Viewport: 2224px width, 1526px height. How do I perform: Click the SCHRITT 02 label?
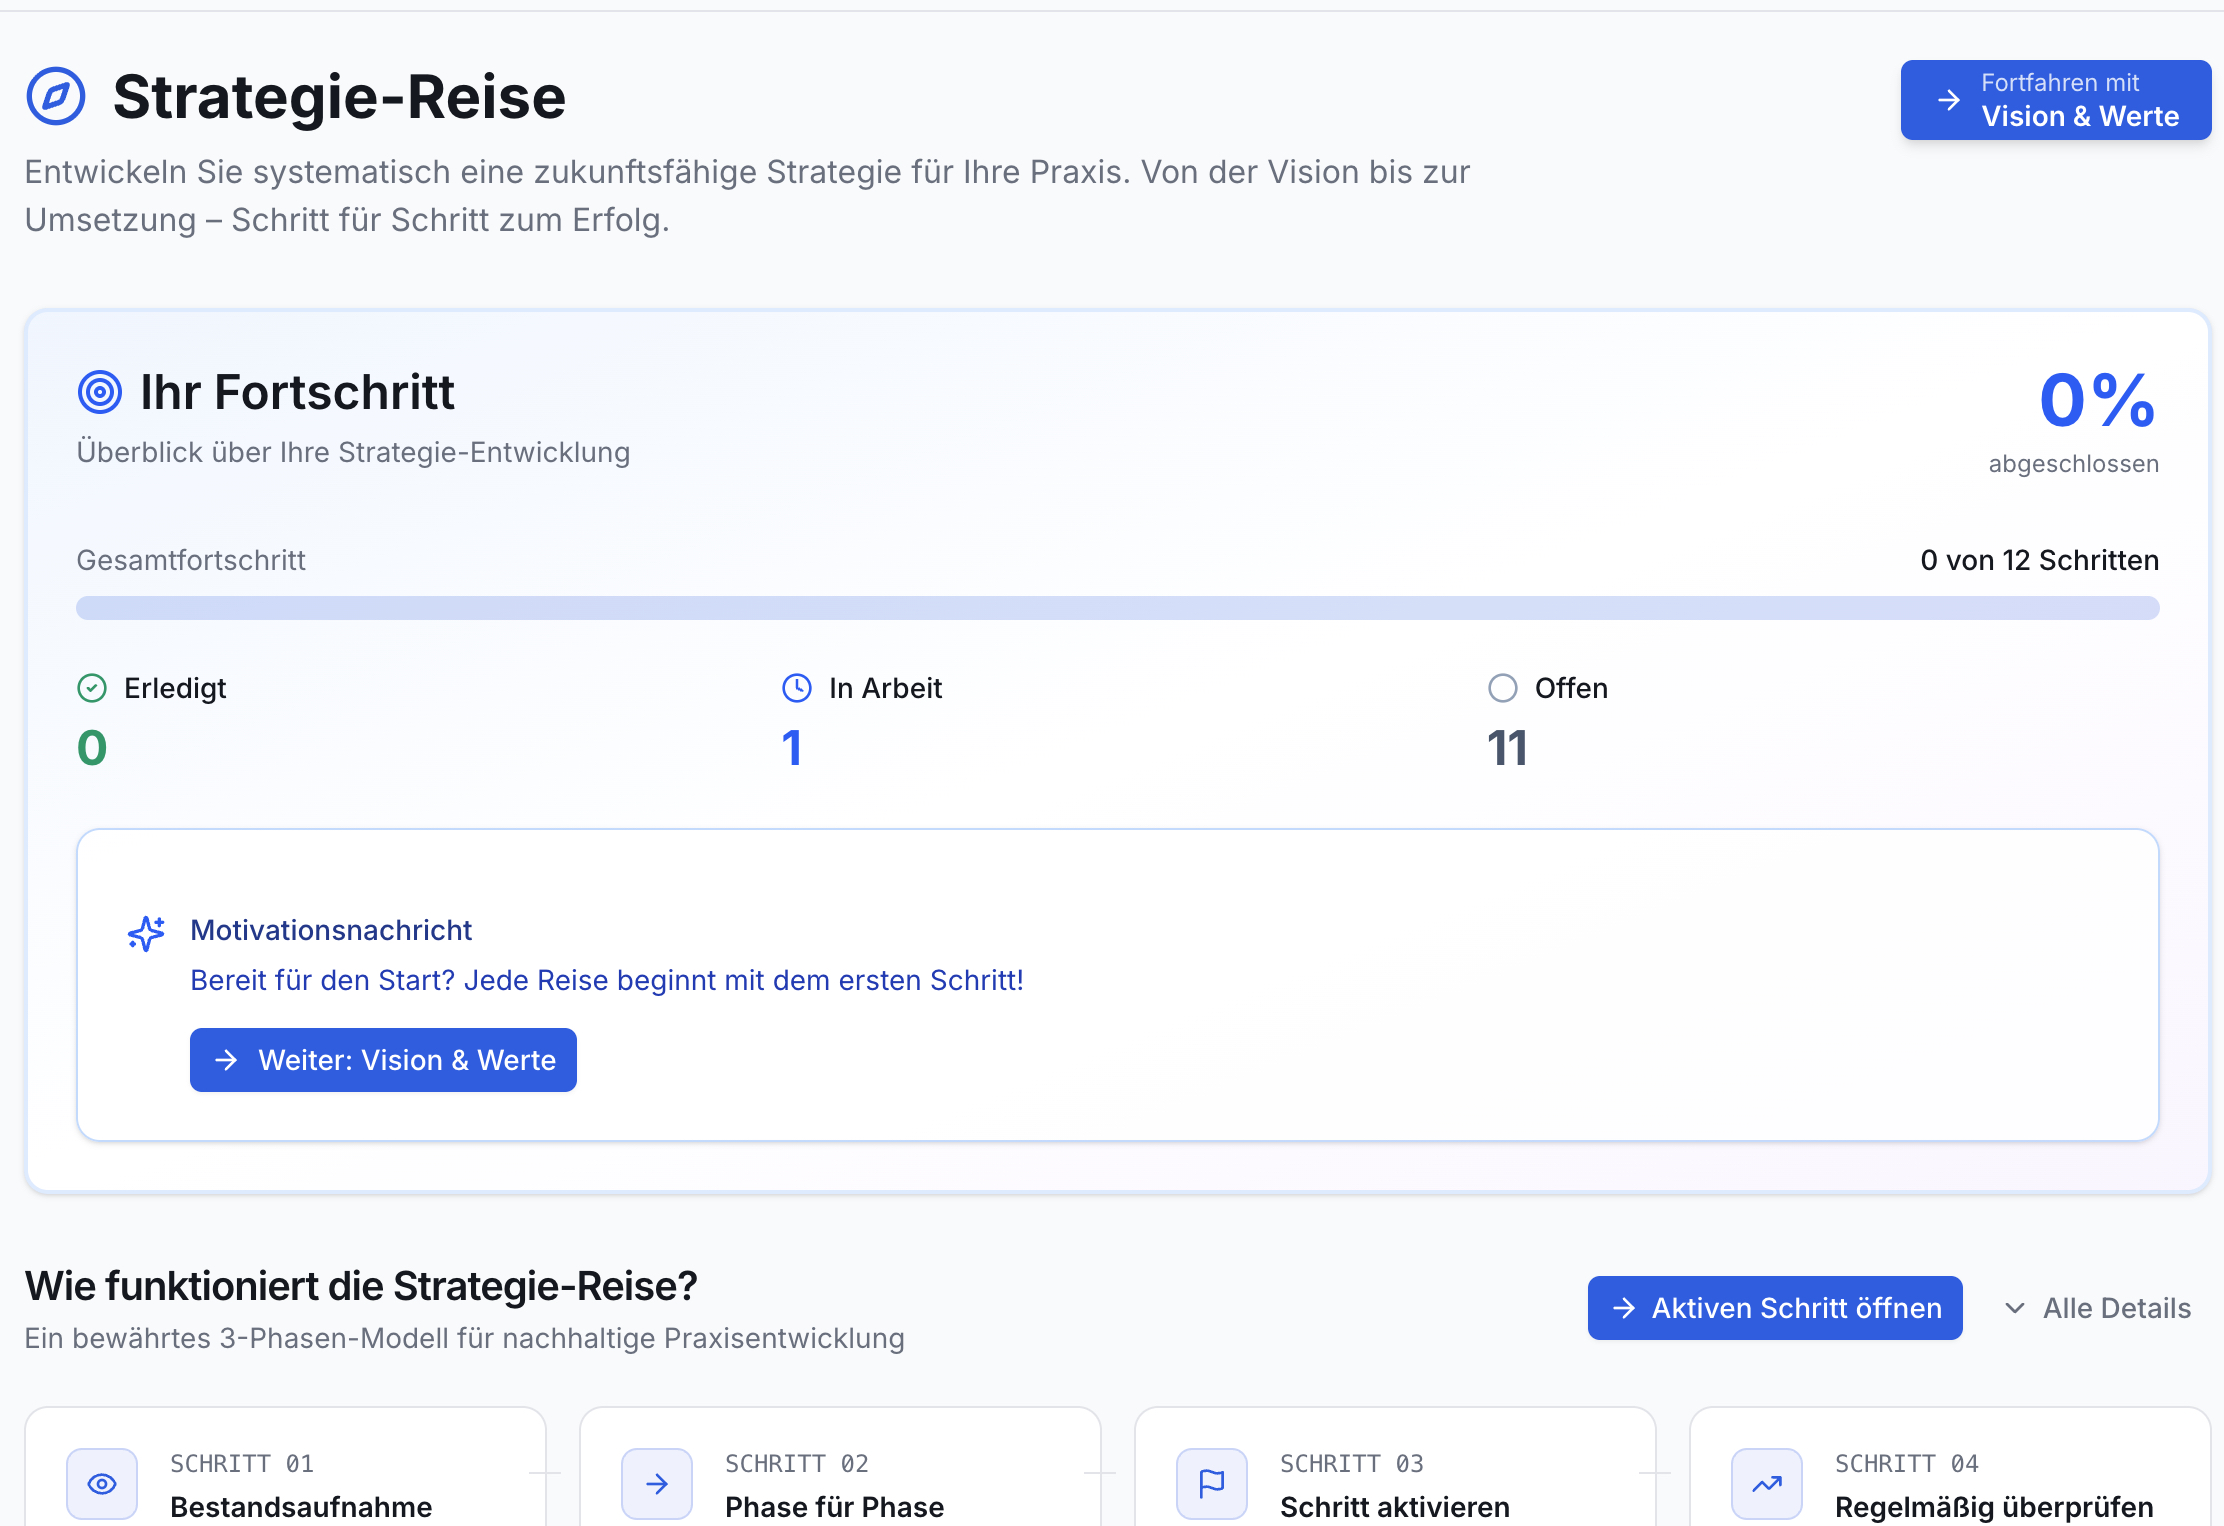pos(797,1464)
